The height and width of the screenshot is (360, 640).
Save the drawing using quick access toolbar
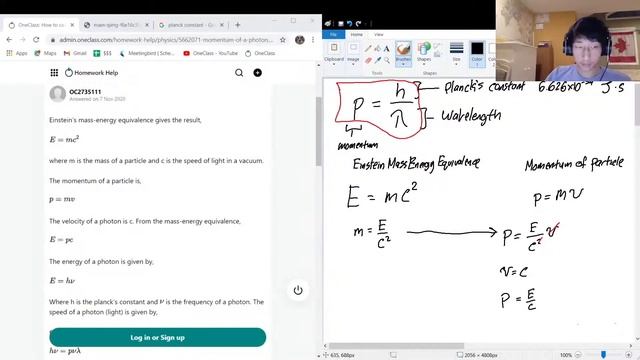(341, 24)
